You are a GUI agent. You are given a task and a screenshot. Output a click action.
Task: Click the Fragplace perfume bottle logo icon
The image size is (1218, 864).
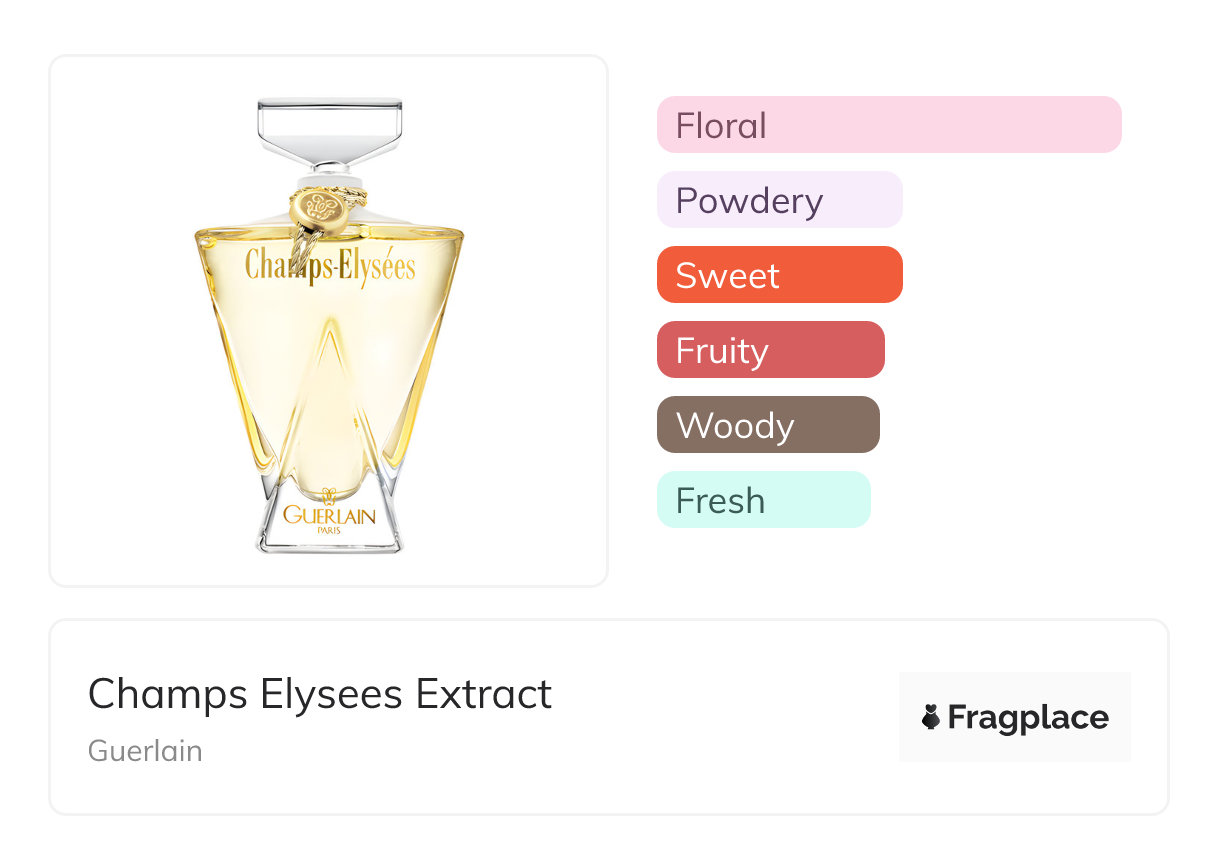931,717
